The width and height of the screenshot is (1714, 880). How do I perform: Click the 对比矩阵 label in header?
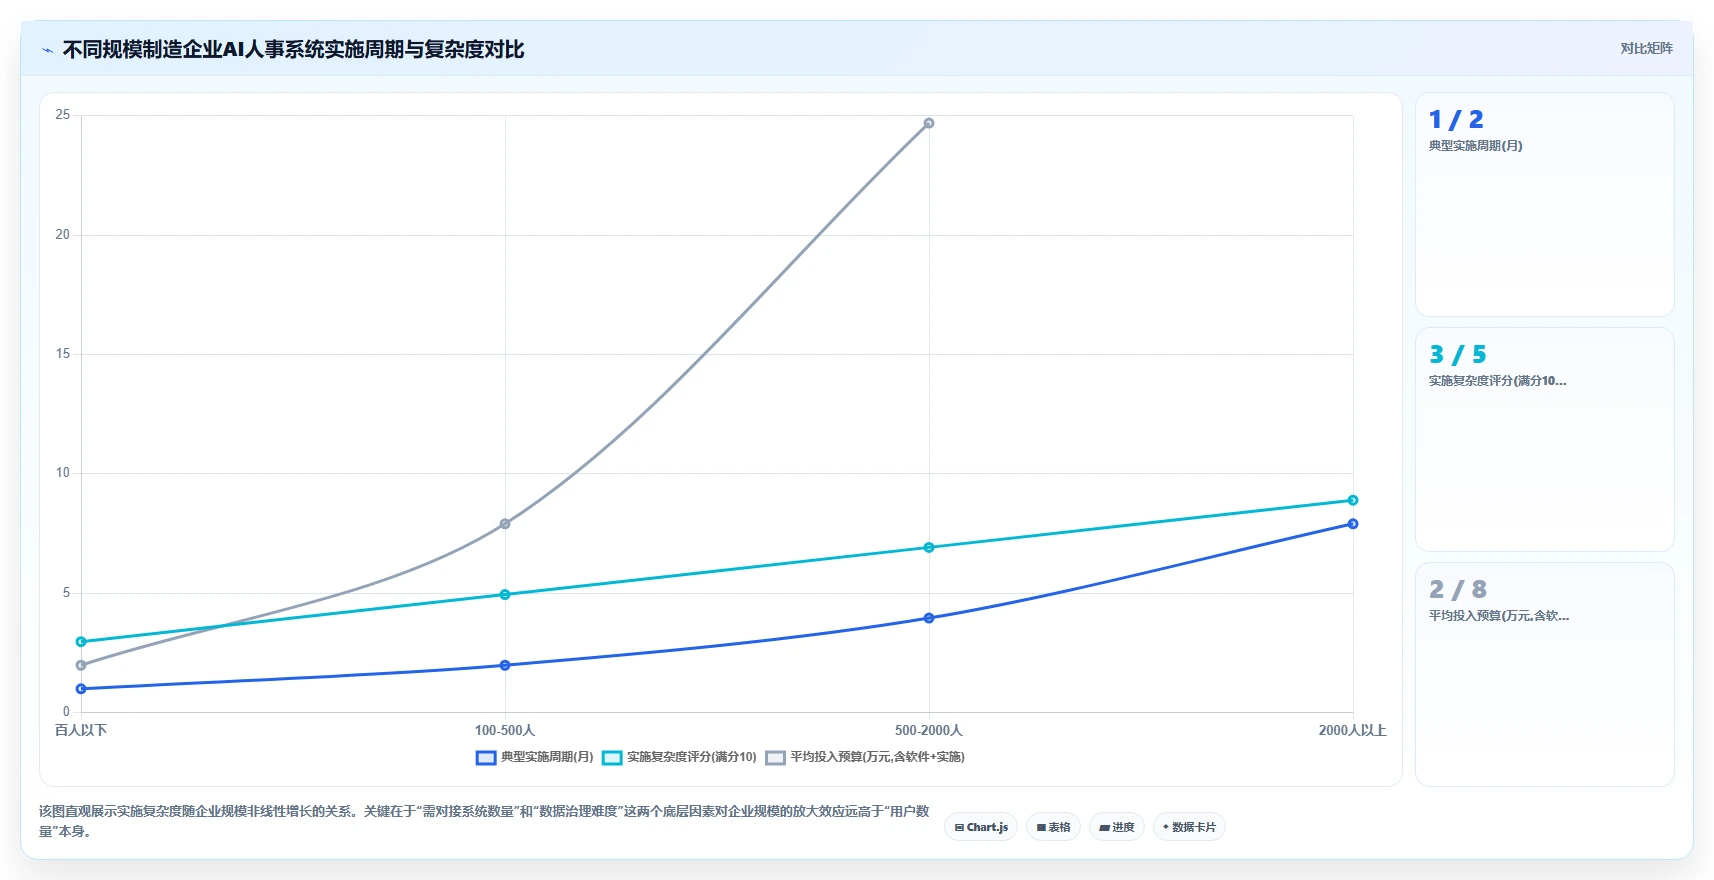click(1646, 48)
